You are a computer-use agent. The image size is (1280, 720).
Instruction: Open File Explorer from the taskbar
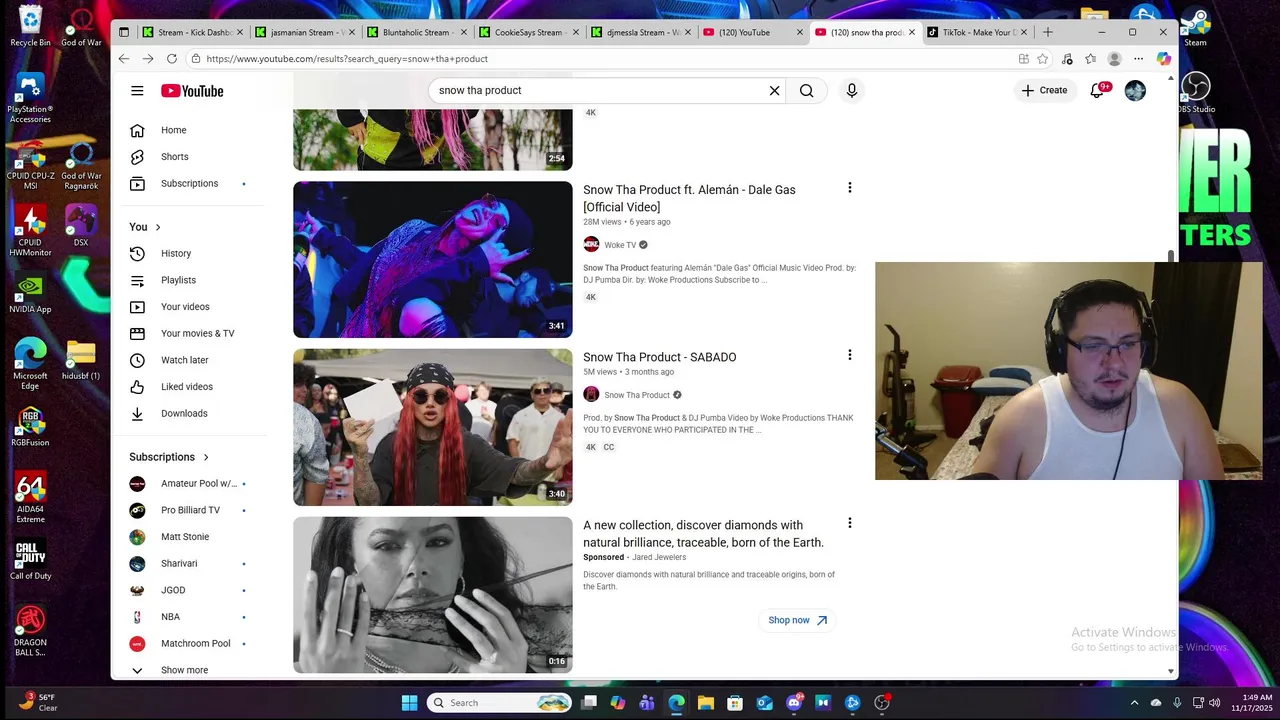(x=705, y=703)
